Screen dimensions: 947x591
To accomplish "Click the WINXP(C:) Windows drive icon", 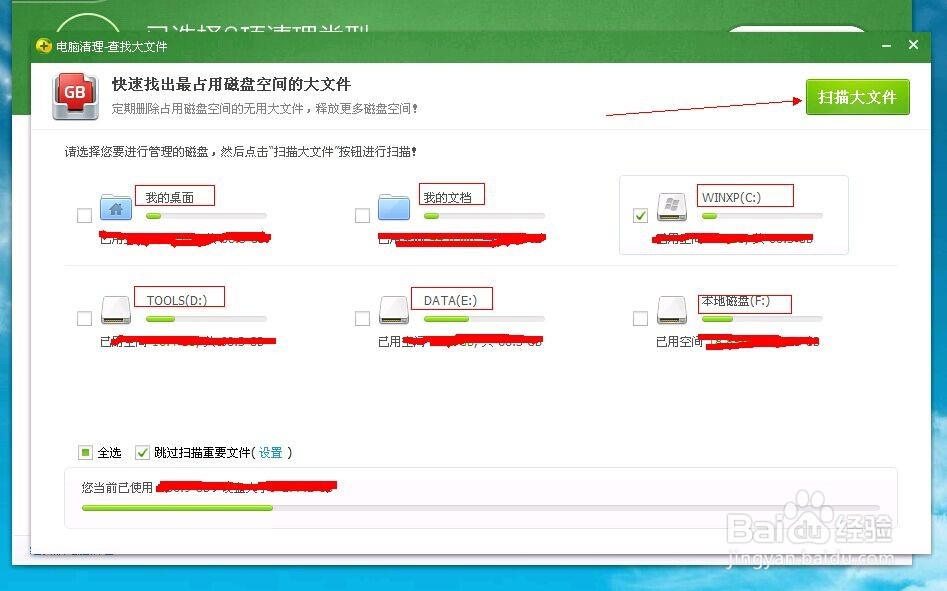I will click(x=671, y=207).
